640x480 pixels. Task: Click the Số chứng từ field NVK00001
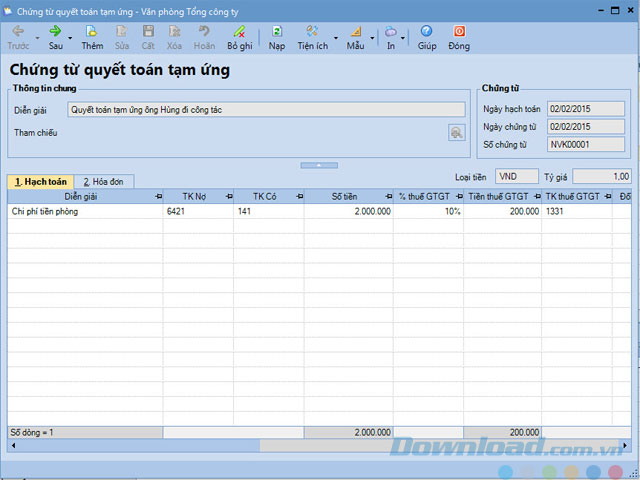(x=585, y=144)
